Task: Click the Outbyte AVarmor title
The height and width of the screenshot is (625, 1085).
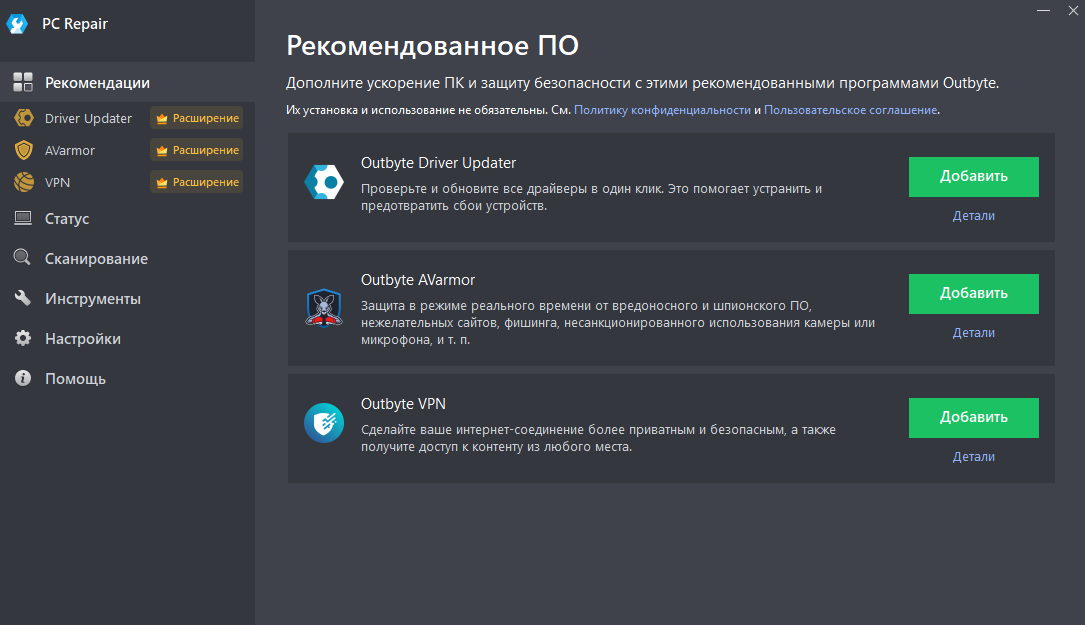Action: point(418,280)
